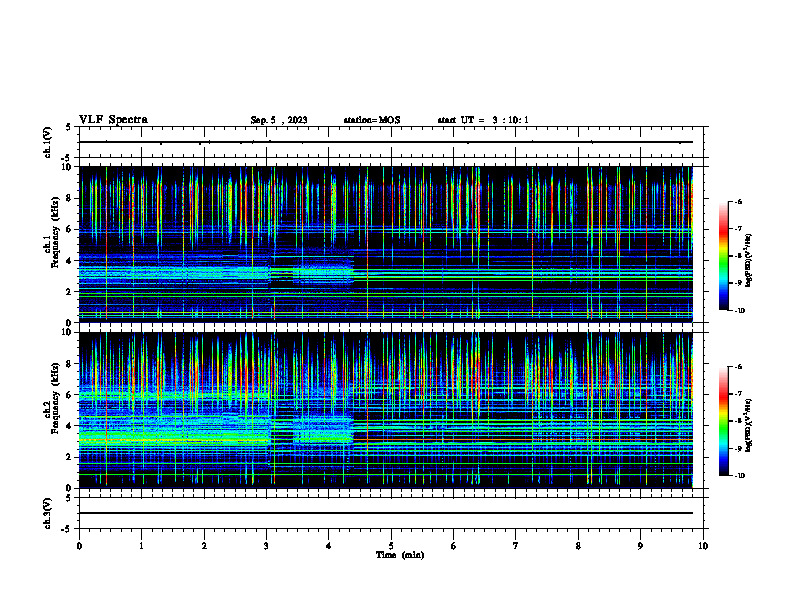Click the "station=MOS" header text
Screen dimensions: 792x612
pyautogui.click(x=372, y=120)
